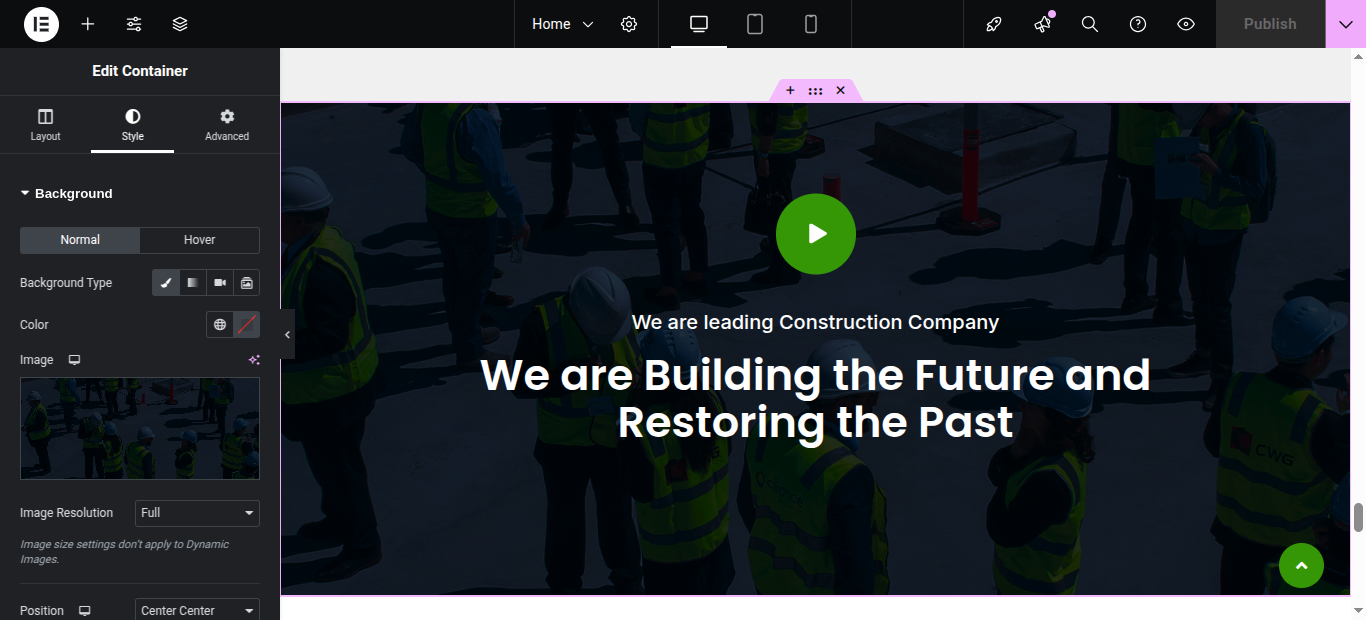
Task: Toggle preview changes eye icon
Action: 1186,24
